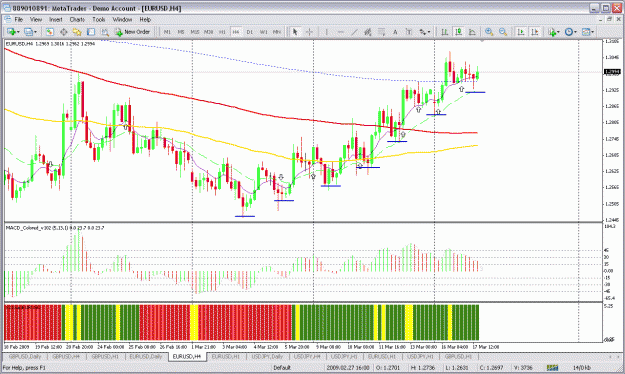Select the H4 timeframe button
The height and width of the screenshot is (374, 625).
tap(236, 32)
